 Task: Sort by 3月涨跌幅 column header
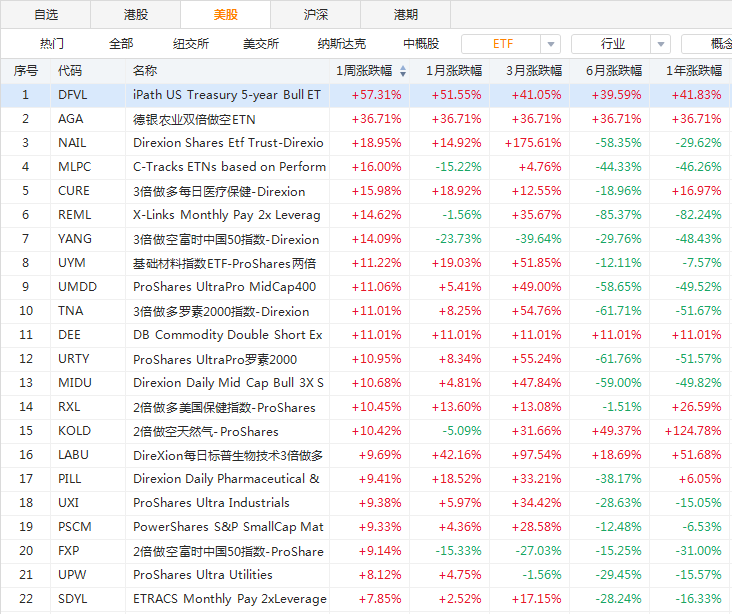pyautogui.click(x=534, y=71)
